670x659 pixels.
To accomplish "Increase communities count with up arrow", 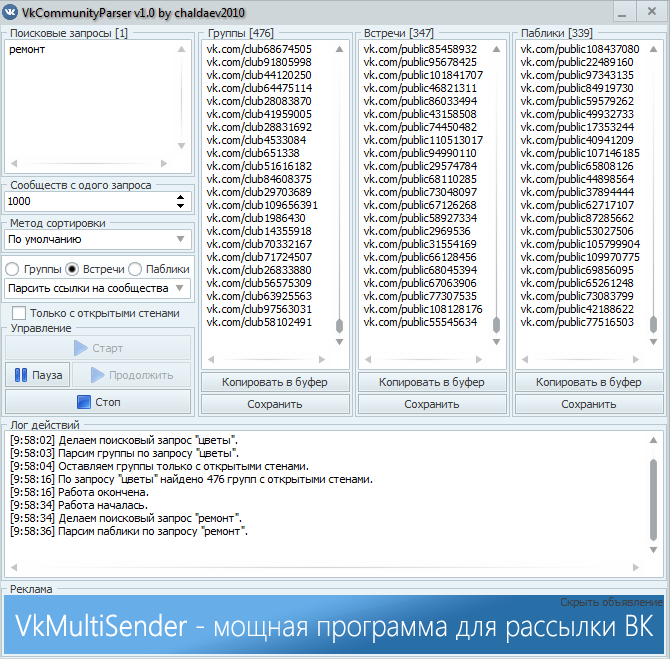I will pos(180,197).
